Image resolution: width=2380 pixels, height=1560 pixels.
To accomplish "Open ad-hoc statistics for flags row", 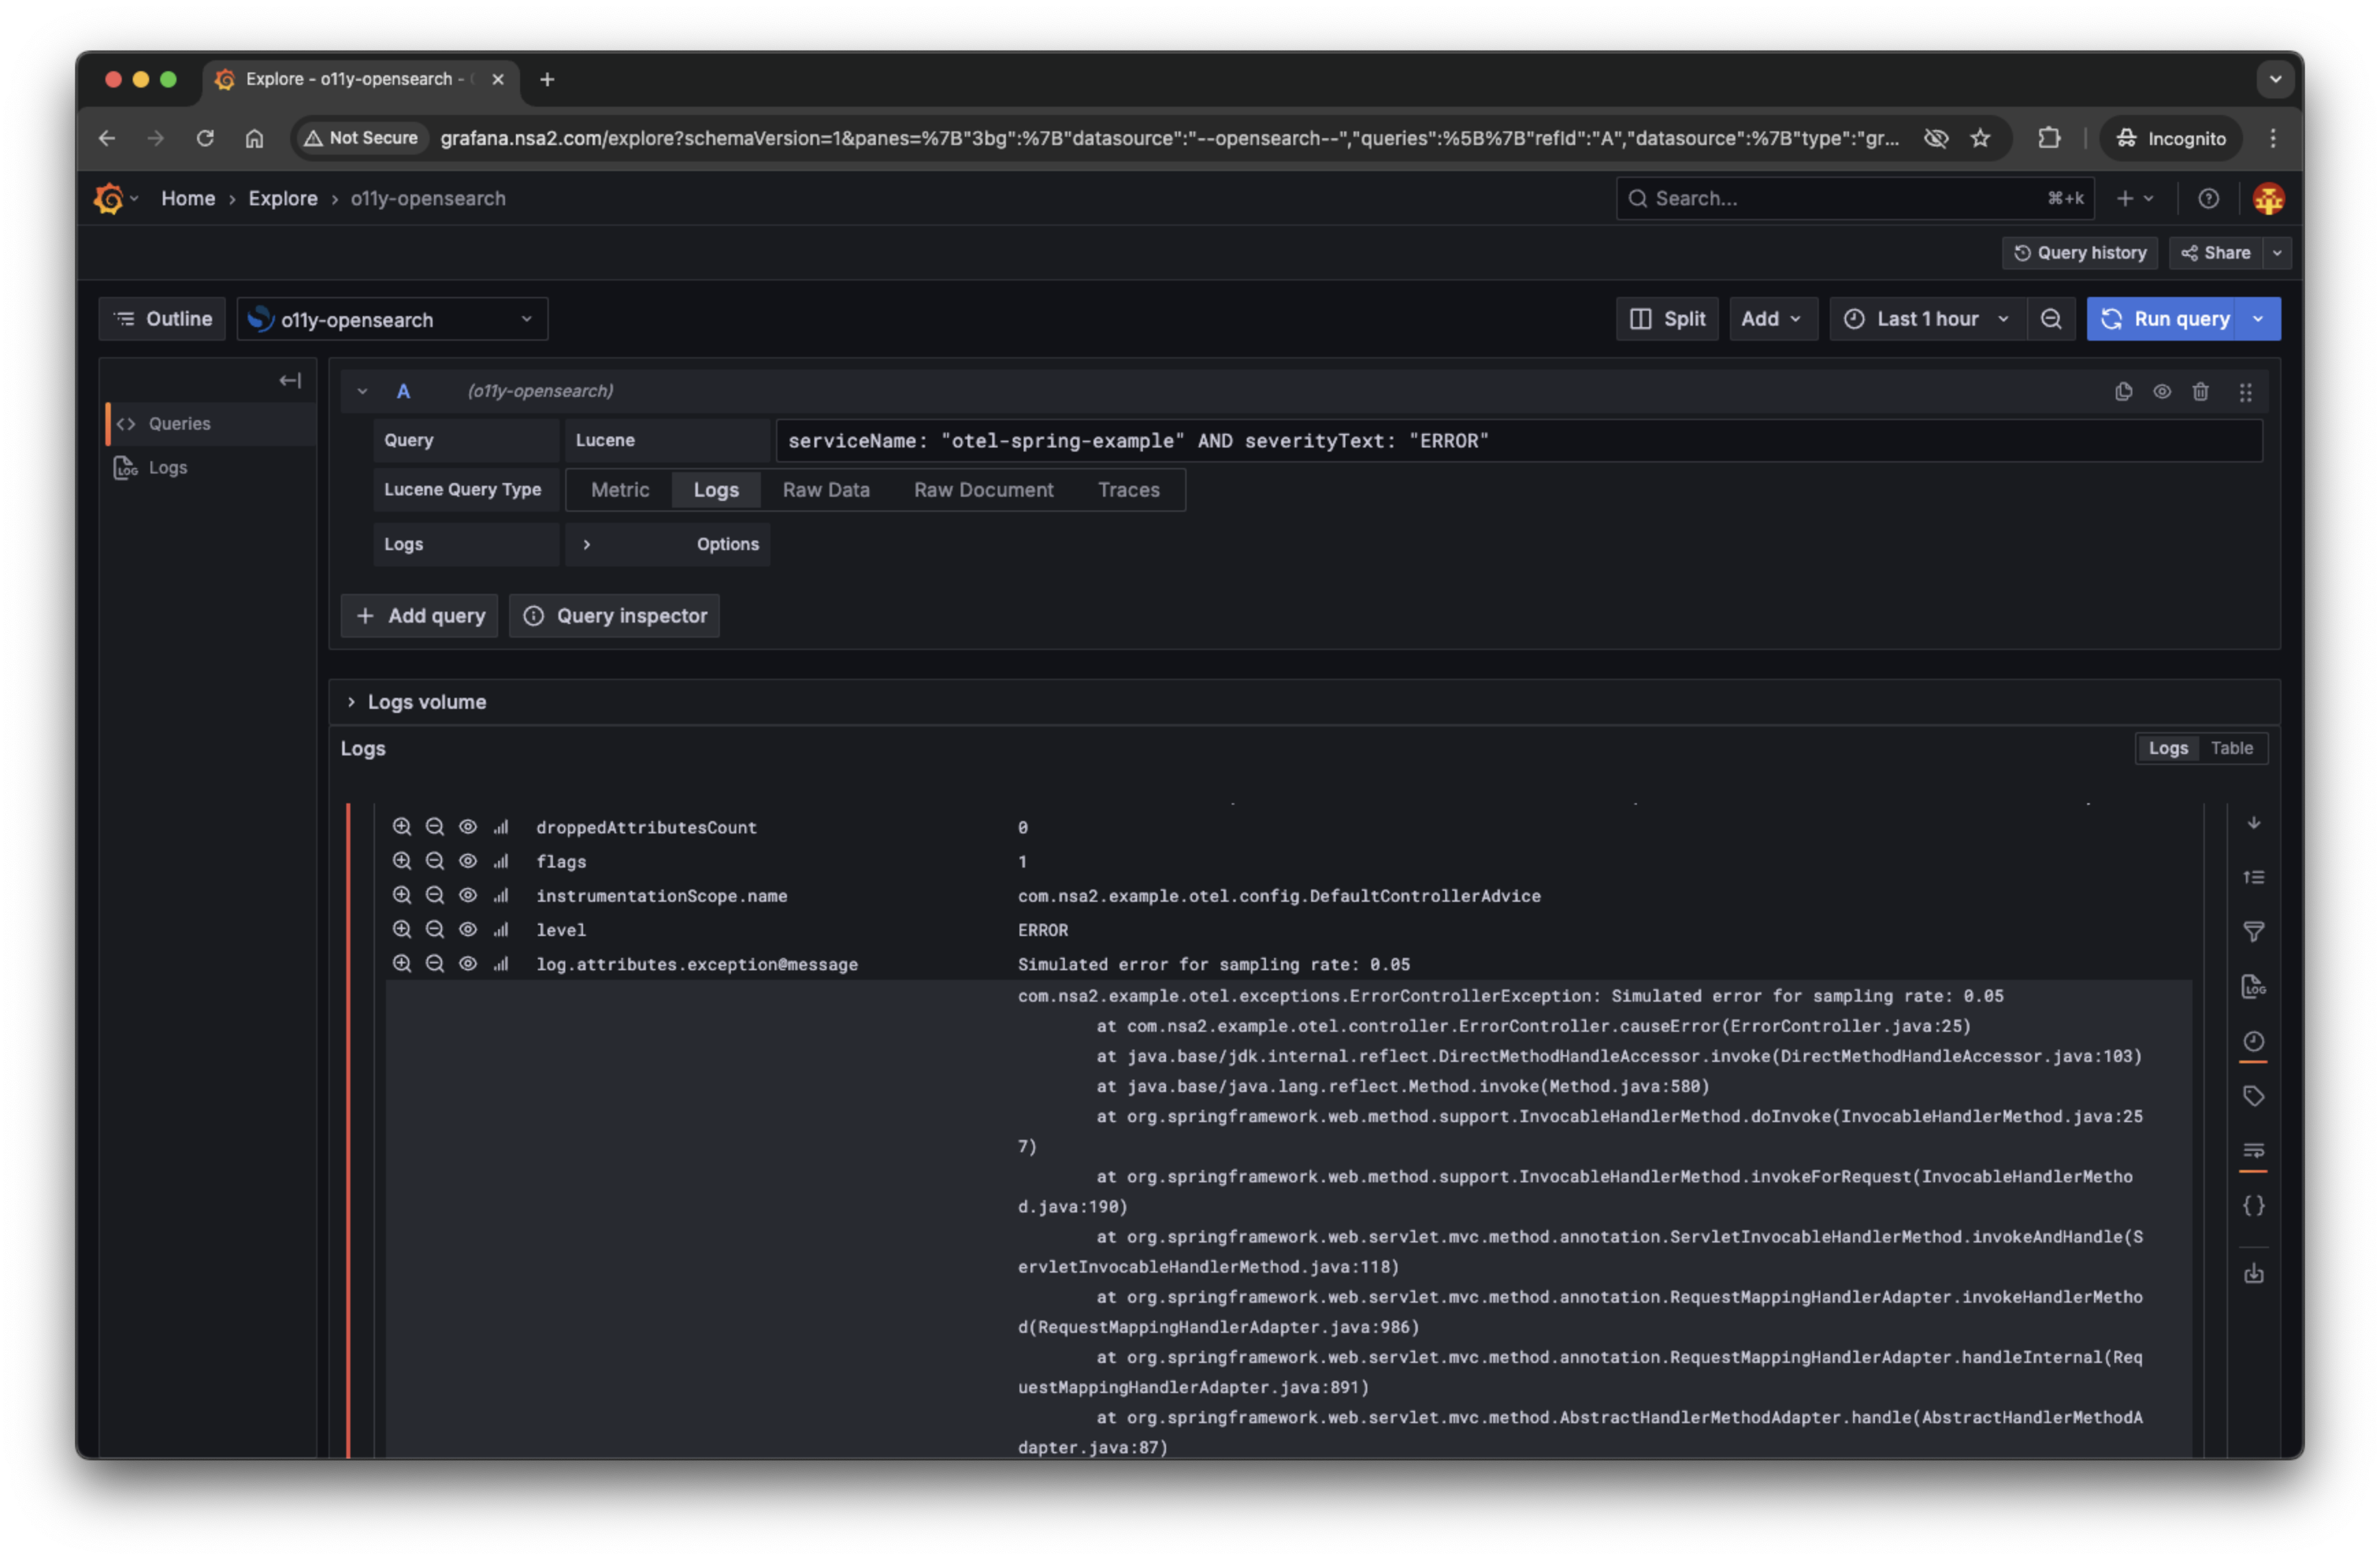I will pyautogui.click(x=501, y=861).
